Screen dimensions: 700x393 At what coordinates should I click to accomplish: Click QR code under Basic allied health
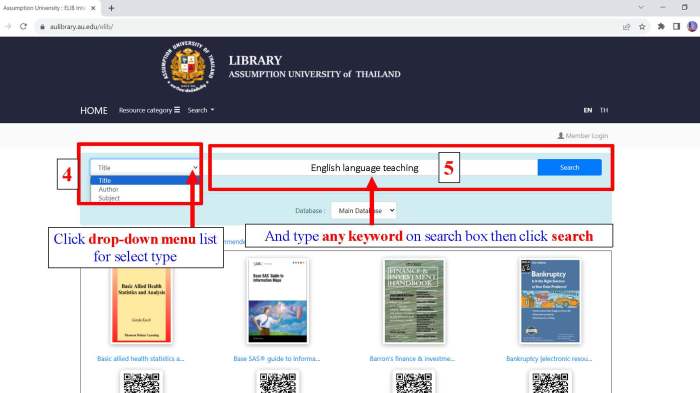pyautogui.click(x=142, y=383)
